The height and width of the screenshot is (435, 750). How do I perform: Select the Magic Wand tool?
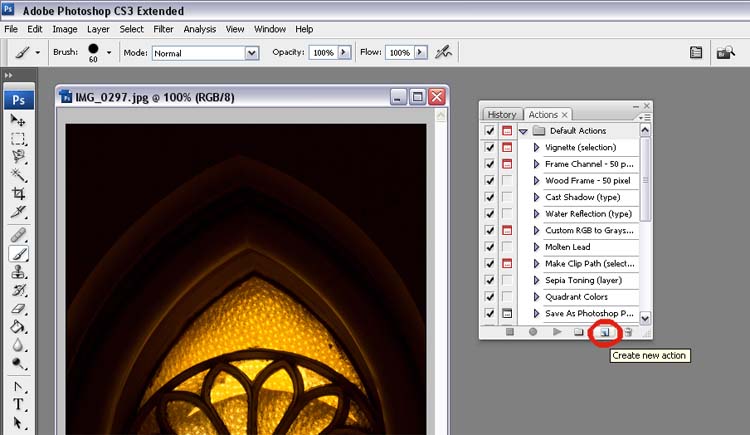point(18,174)
